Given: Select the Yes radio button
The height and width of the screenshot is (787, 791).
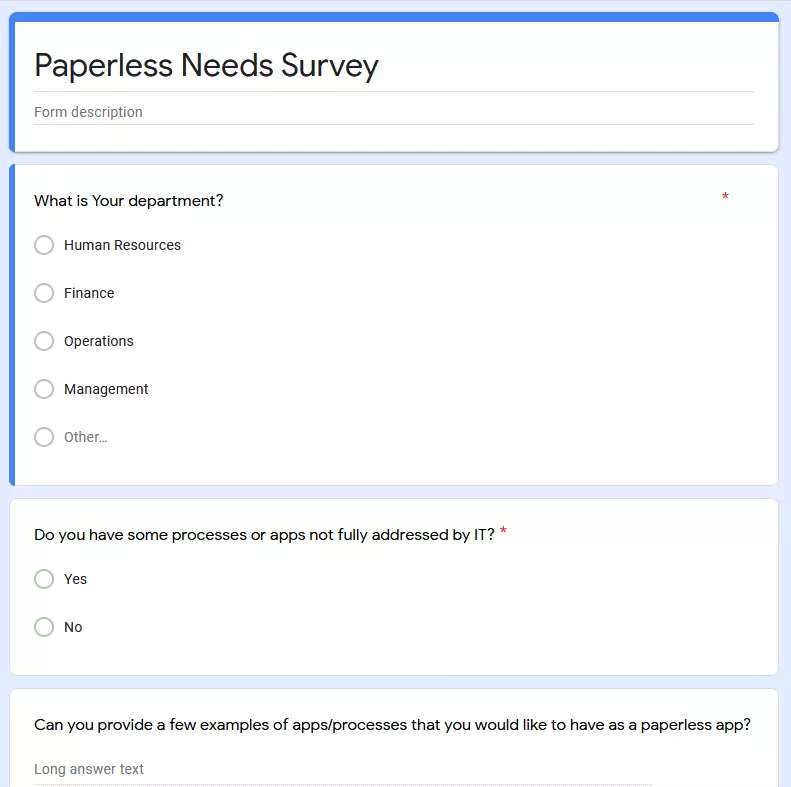Looking at the screenshot, I should point(44,579).
